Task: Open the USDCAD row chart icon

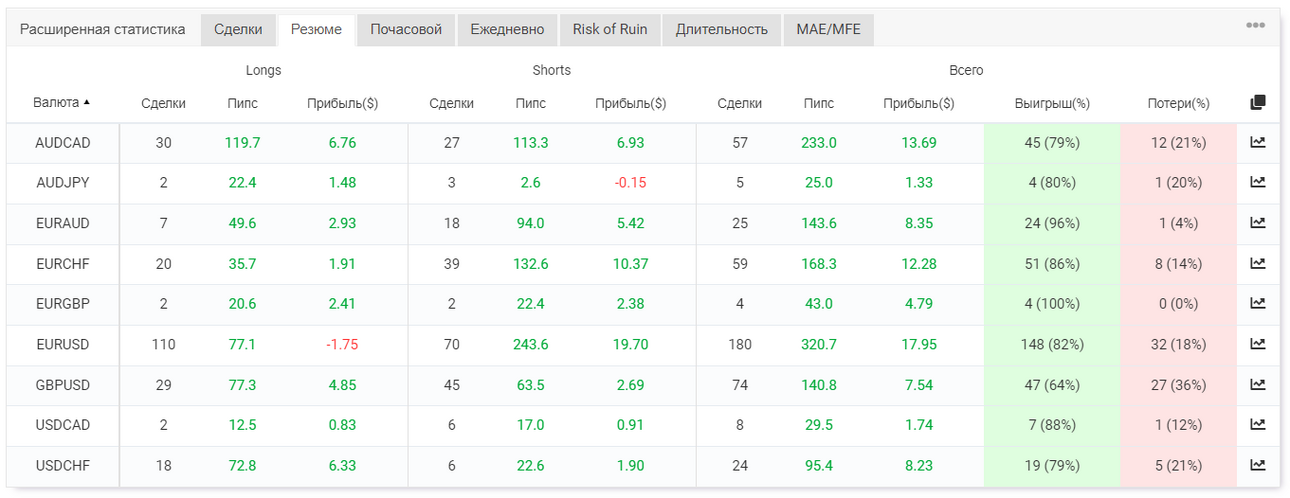Action: point(1257,425)
